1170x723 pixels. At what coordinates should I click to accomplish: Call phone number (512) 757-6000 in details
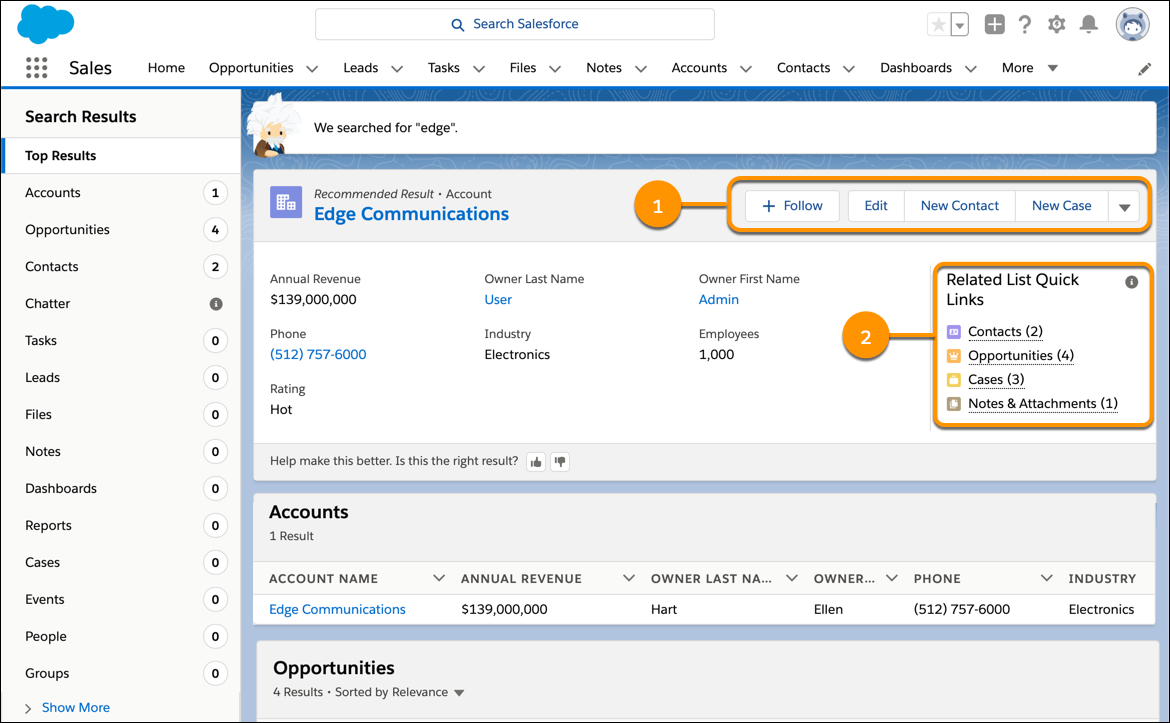(x=318, y=354)
